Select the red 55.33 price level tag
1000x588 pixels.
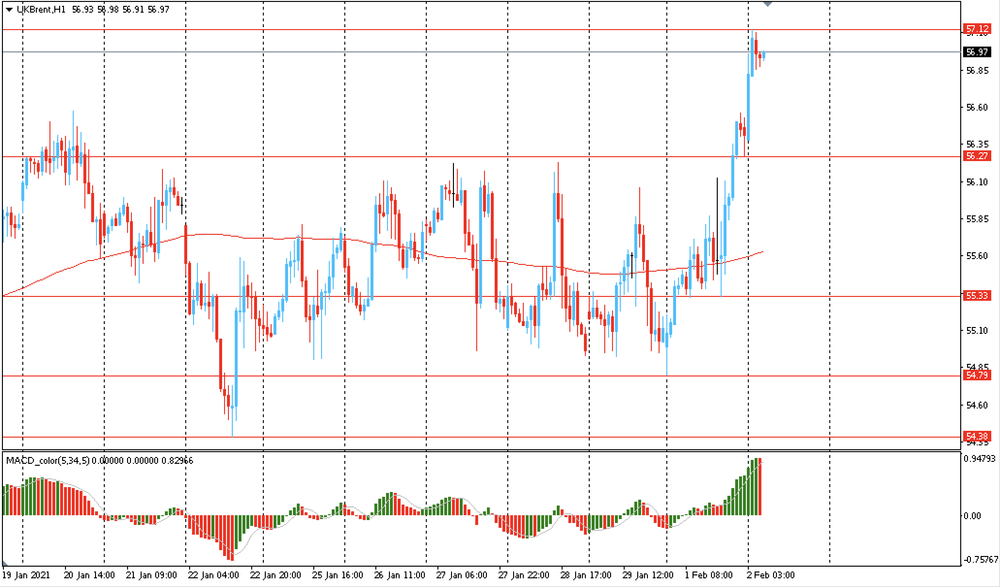976,296
